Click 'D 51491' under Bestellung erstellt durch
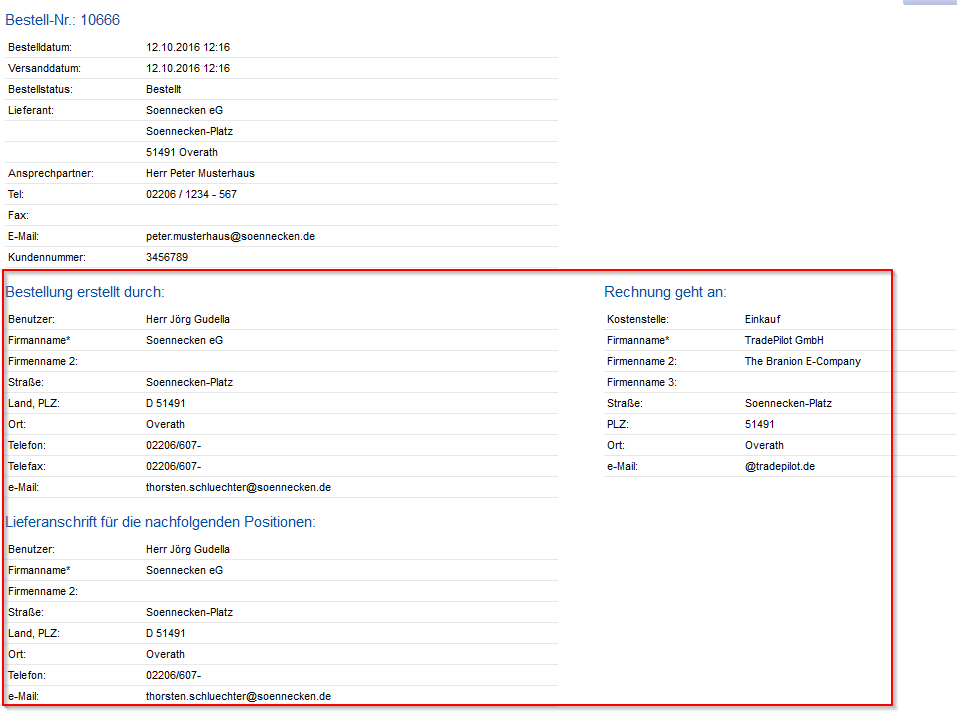The image size is (957, 716). click(x=165, y=403)
